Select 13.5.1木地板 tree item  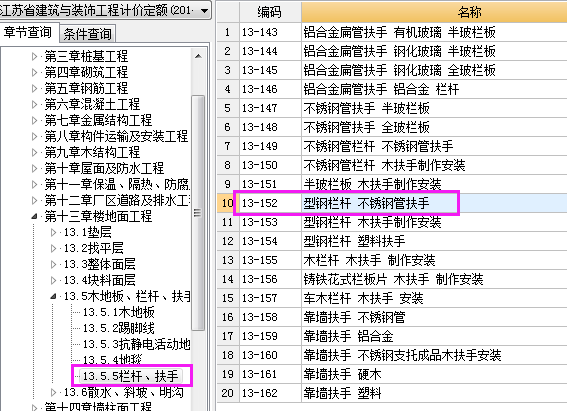pyautogui.click(x=119, y=312)
